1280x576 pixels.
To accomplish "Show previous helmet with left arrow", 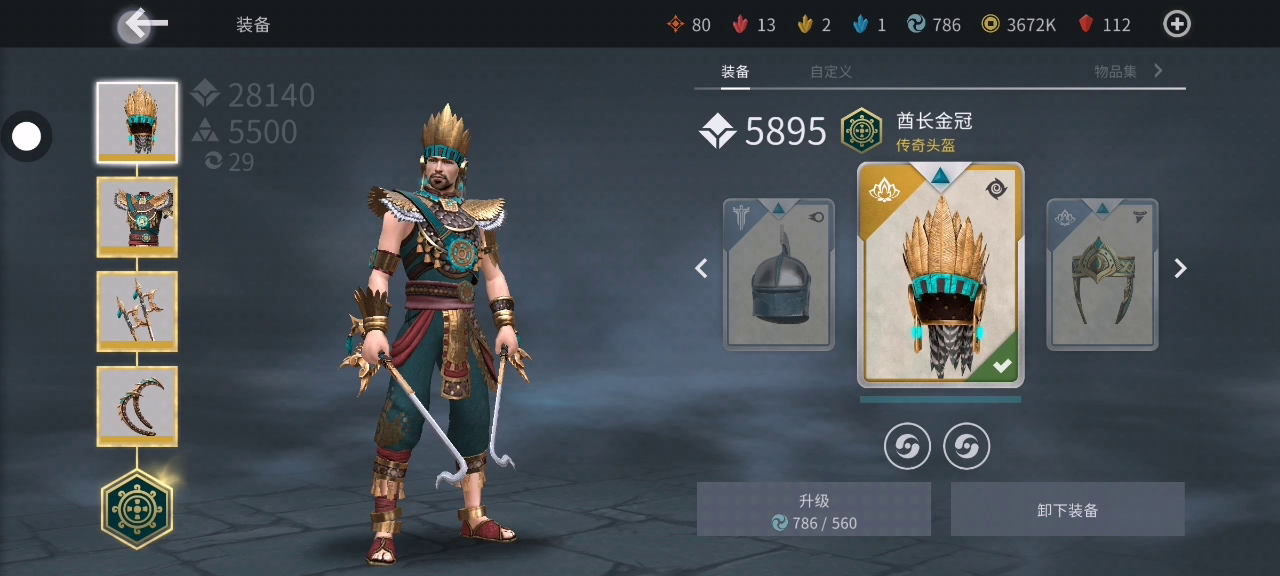I will (701, 268).
